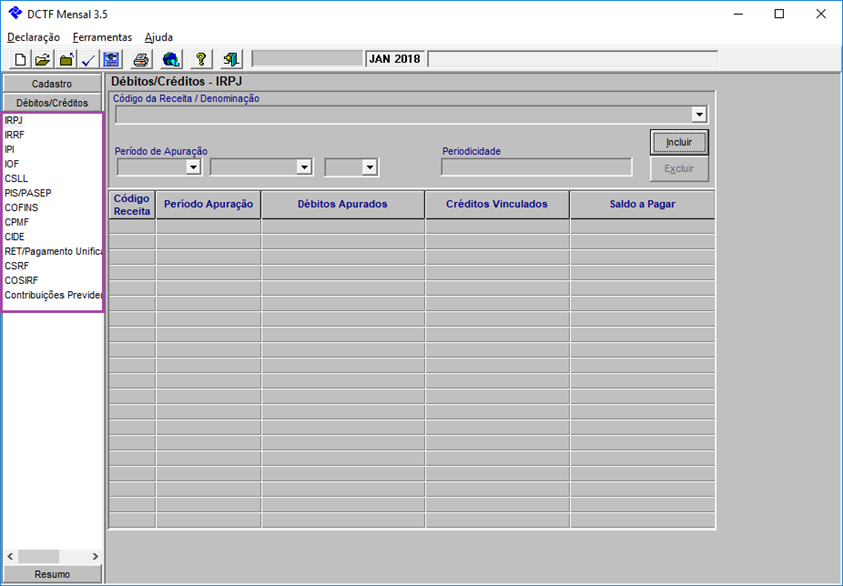This screenshot has width=843, height=586.
Task: Select RET/Pagamento Unificado item
Action: coord(53,251)
